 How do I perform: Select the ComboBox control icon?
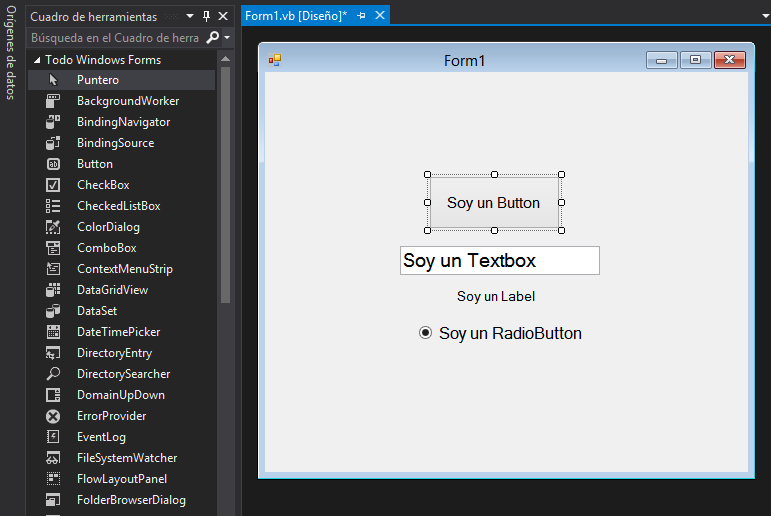(x=53, y=248)
